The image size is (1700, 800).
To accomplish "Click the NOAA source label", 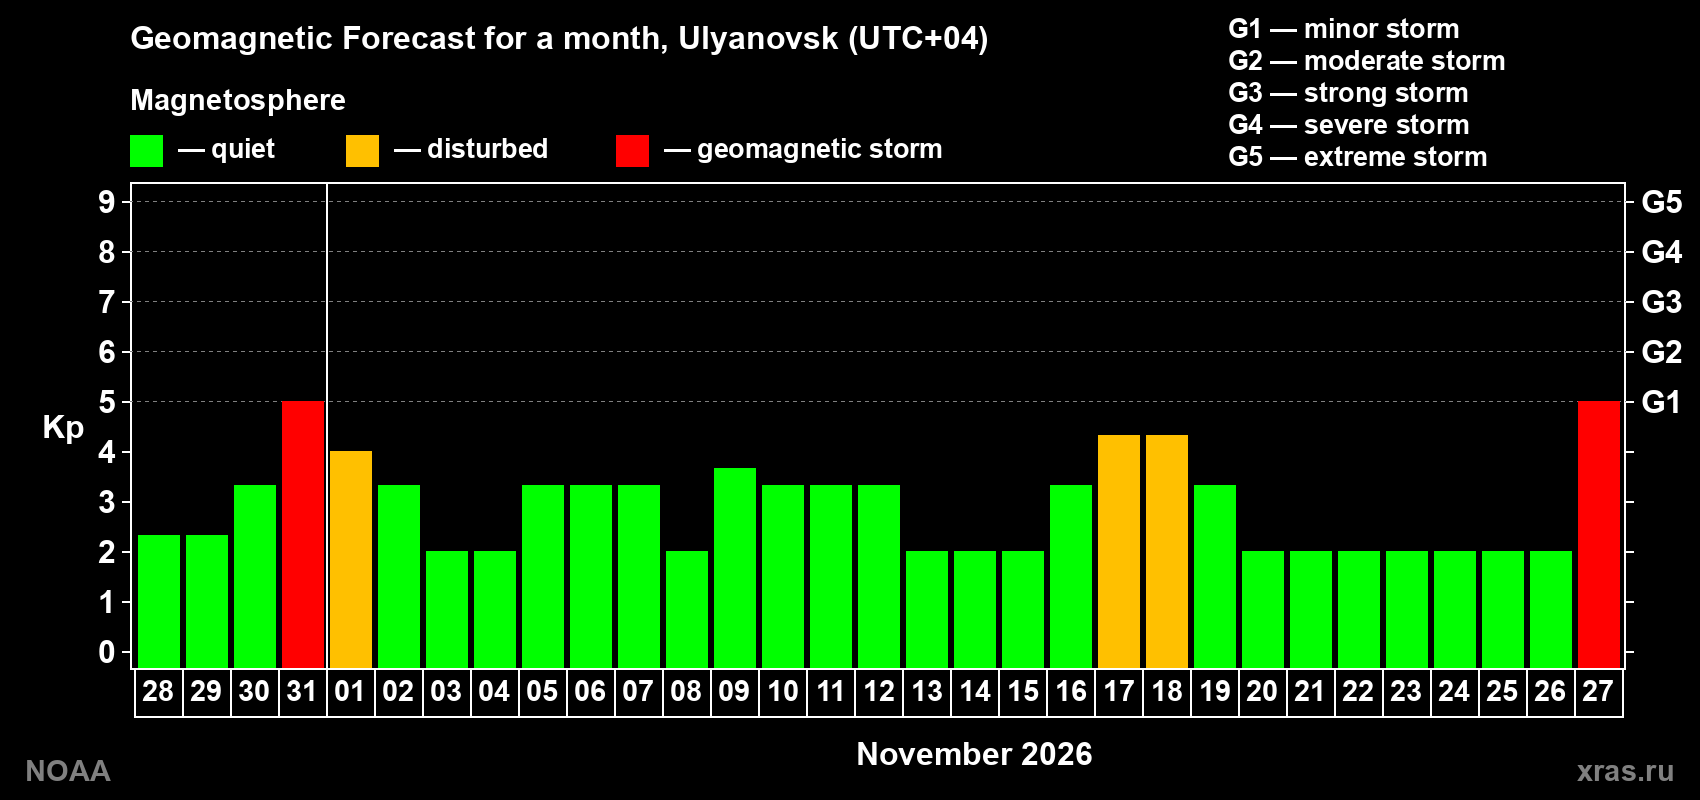I will tap(68, 771).
